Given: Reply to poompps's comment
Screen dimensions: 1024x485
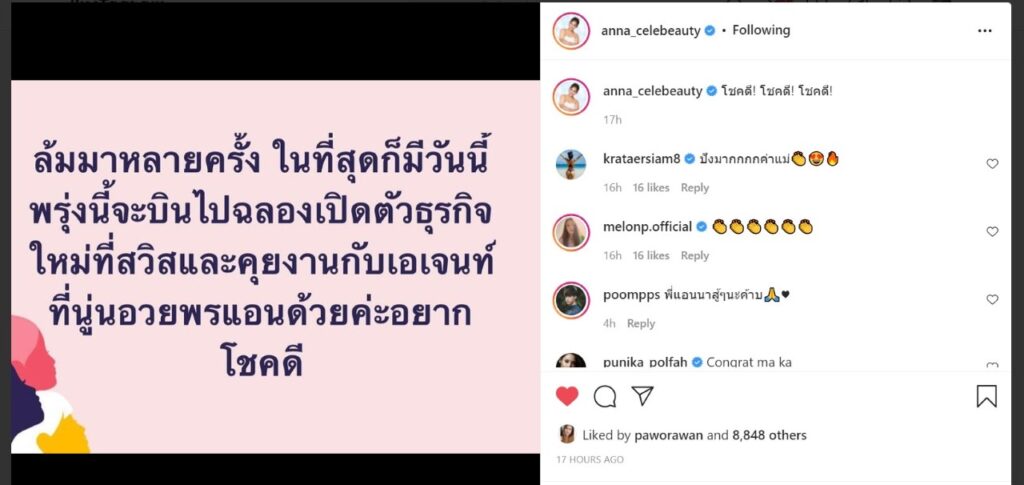Looking at the screenshot, I should pos(641,324).
